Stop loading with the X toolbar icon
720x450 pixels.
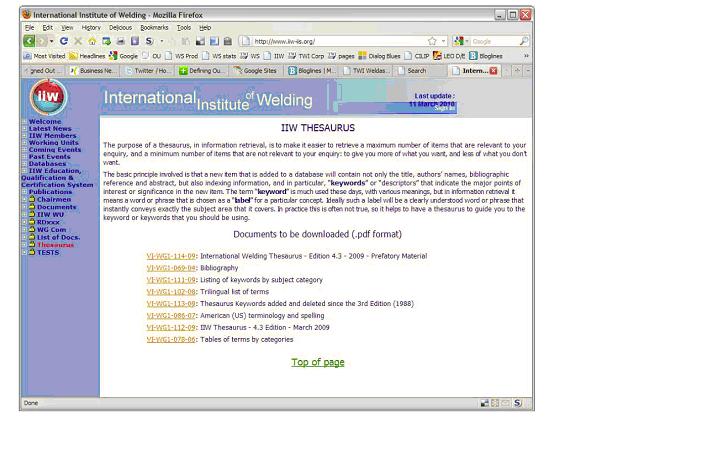78,41
